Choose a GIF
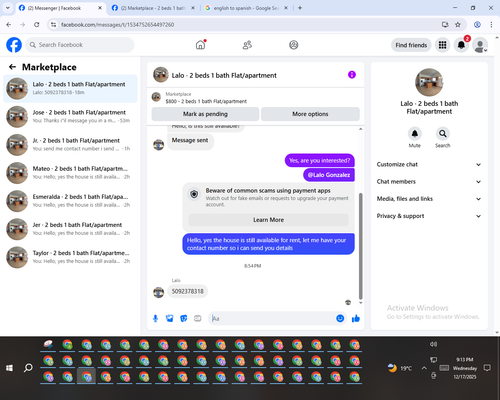 tap(198, 319)
